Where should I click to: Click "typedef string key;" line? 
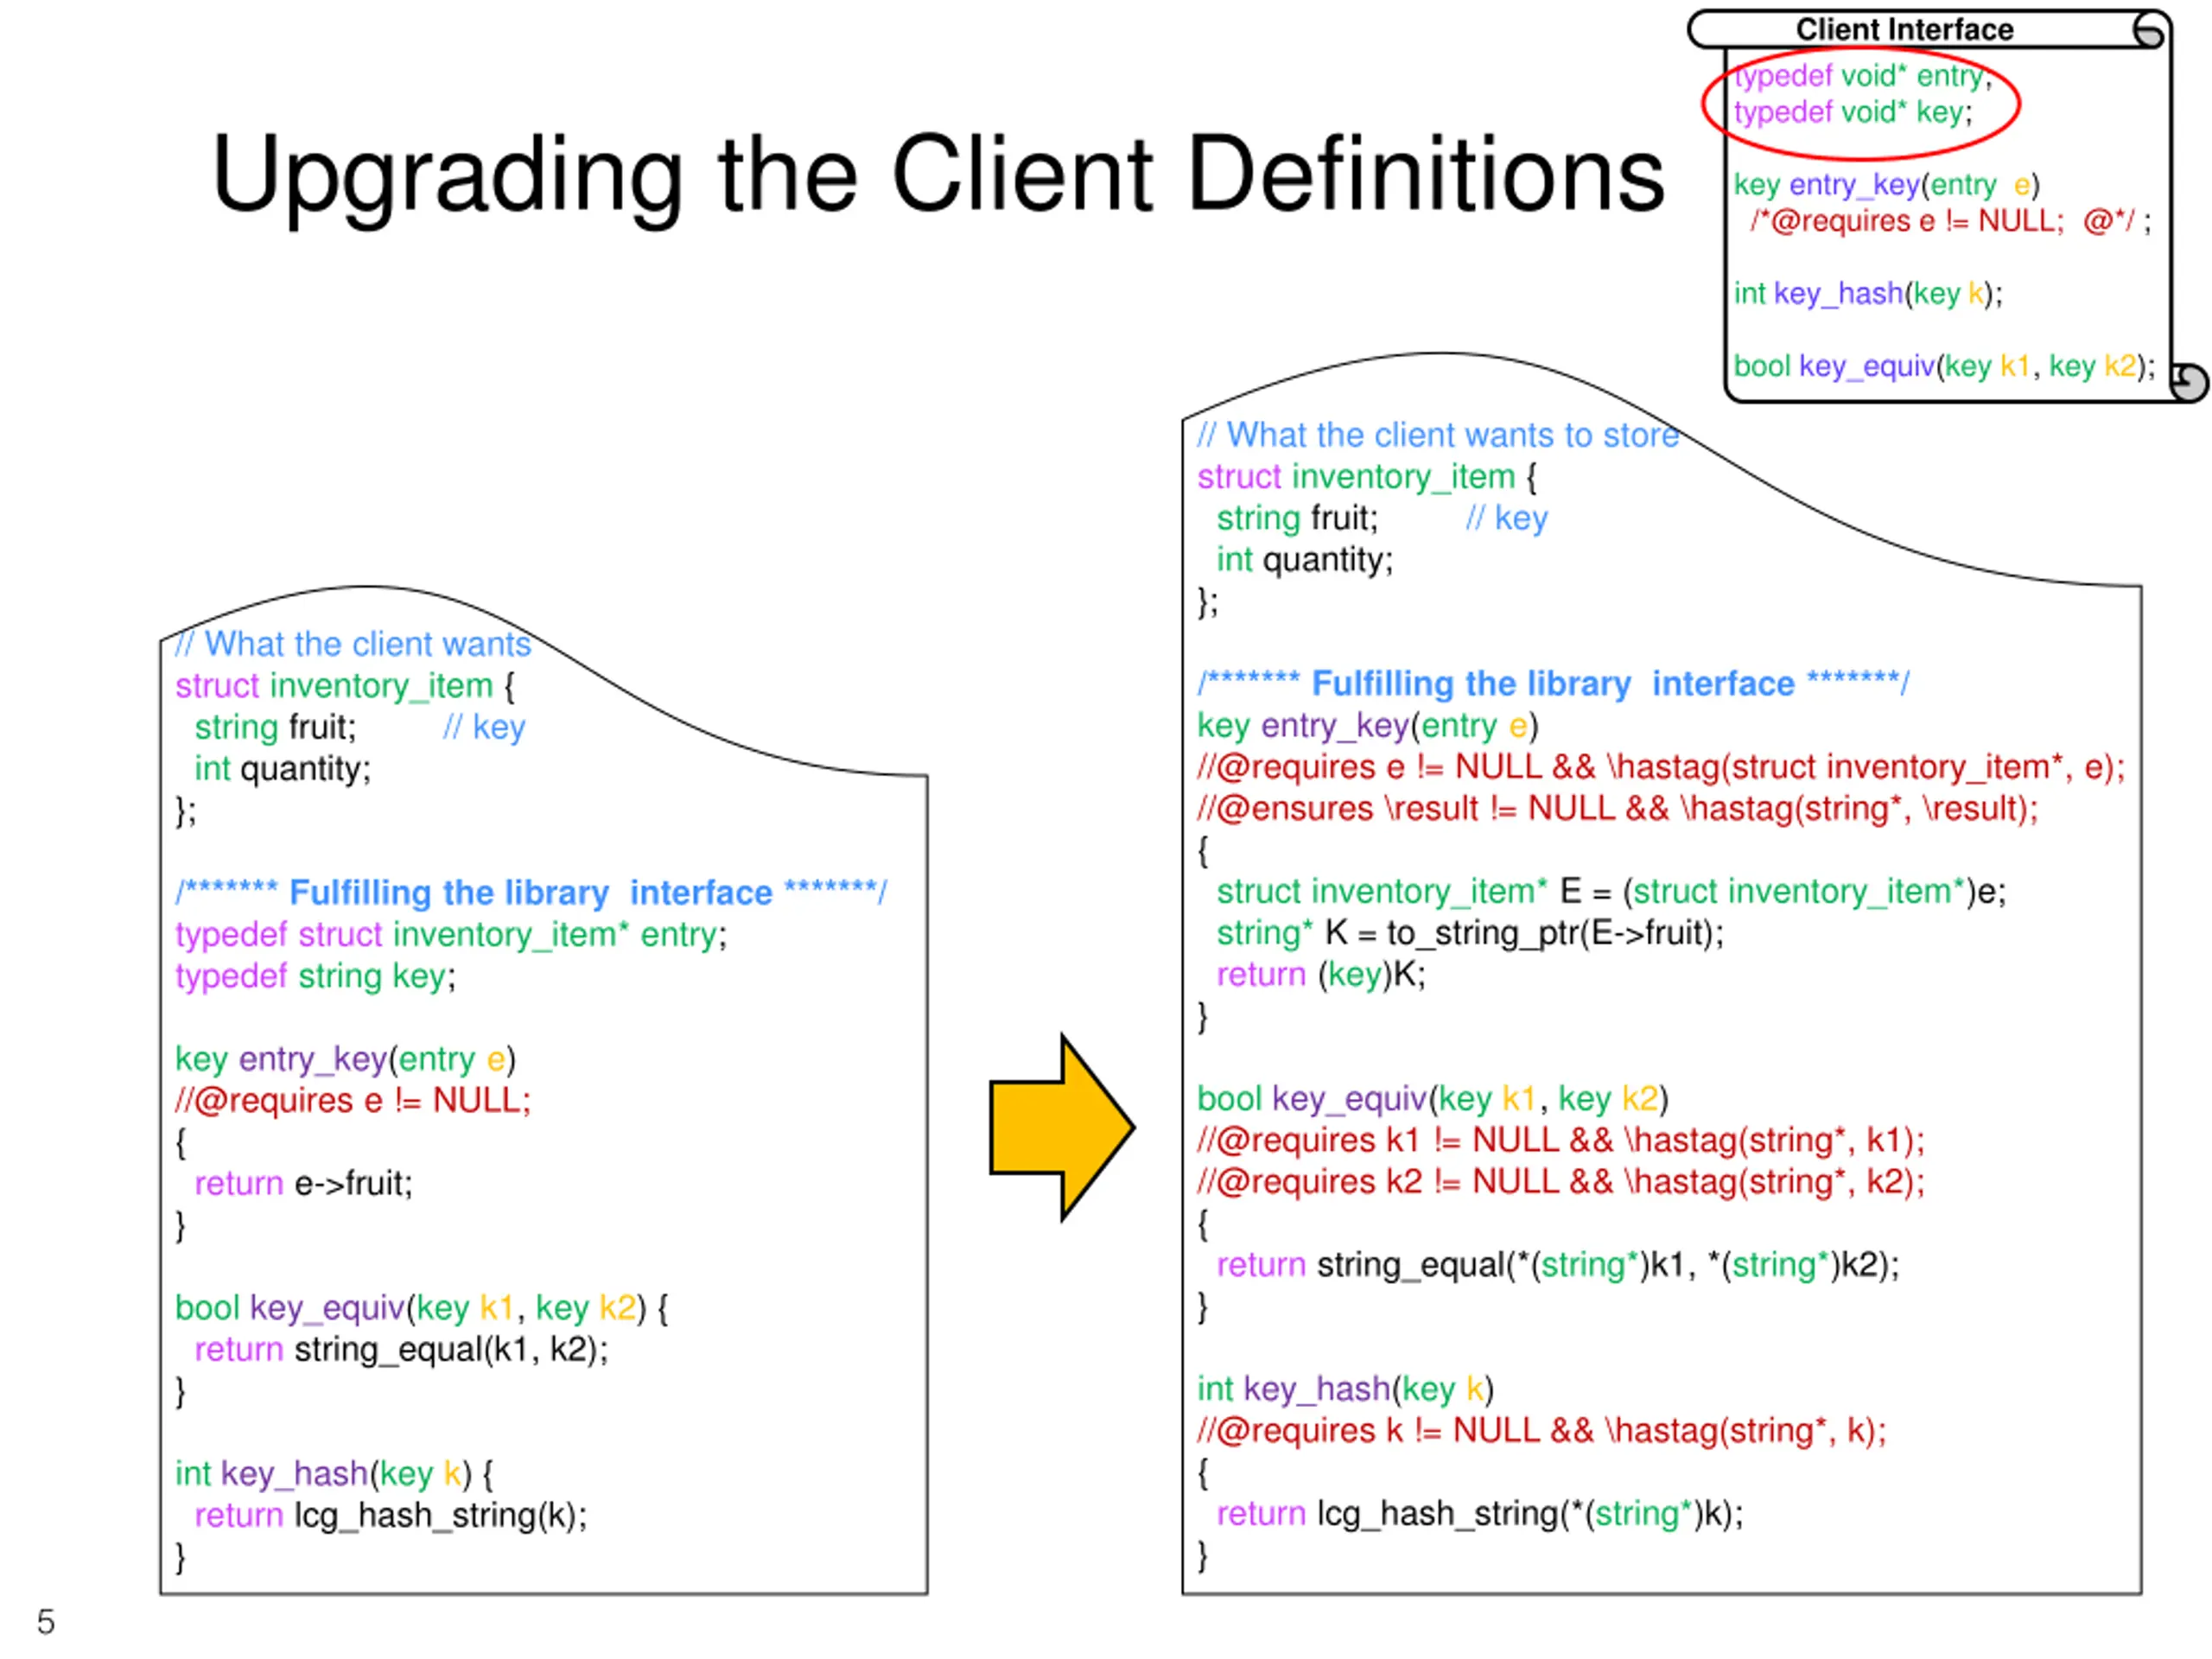[x=315, y=976]
